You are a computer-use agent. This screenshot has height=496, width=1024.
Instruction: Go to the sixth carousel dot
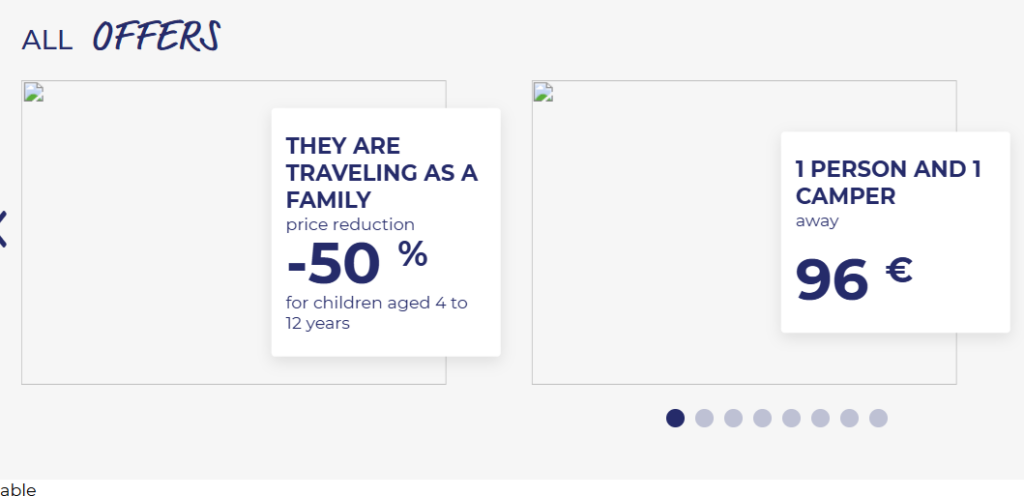tap(820, 418)
